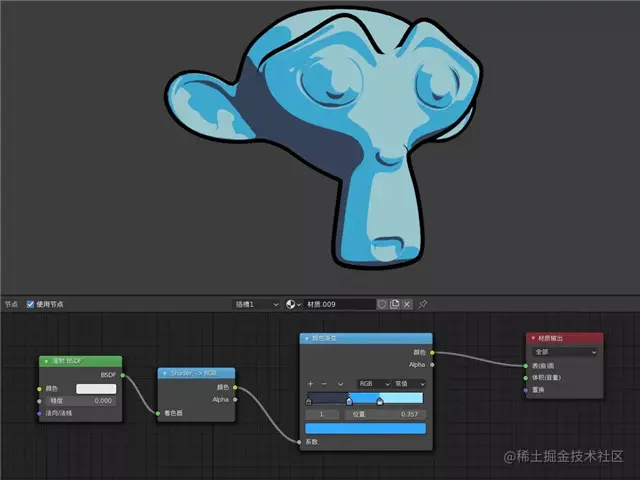
Task: Remove color stop with minus button
Action: [x=324, y=384]
